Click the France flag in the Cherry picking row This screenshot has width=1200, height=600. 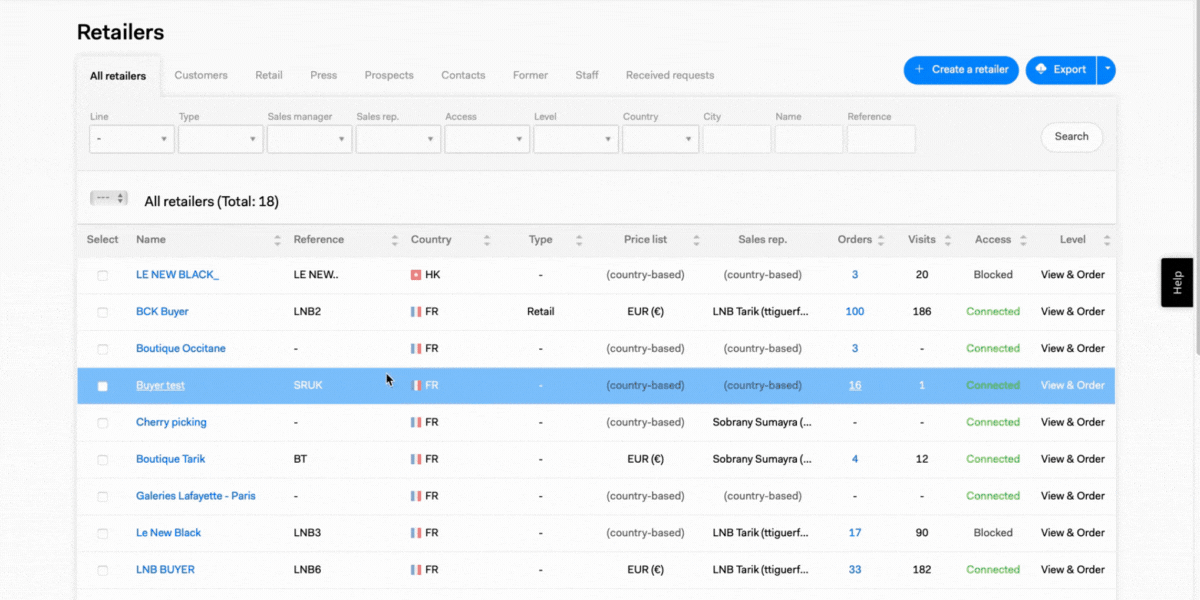coord(416,423)
